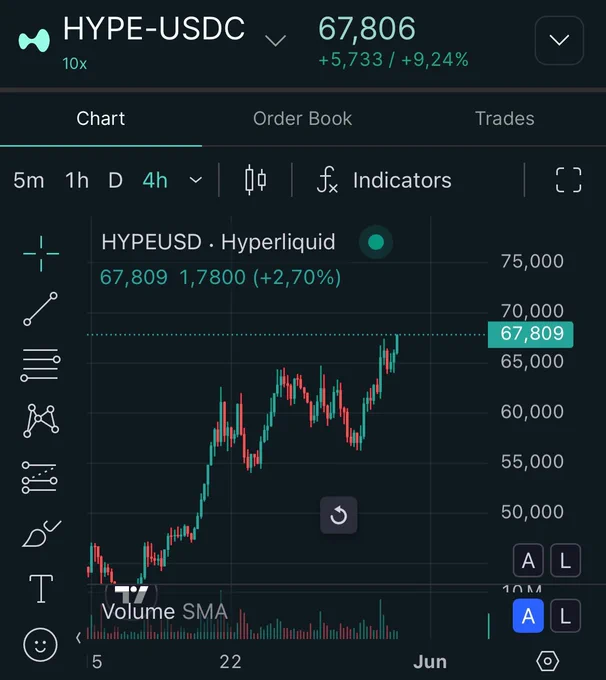Select the text annotation tool
This screenshot has height=680, width=606.
[x=41, y=589]
